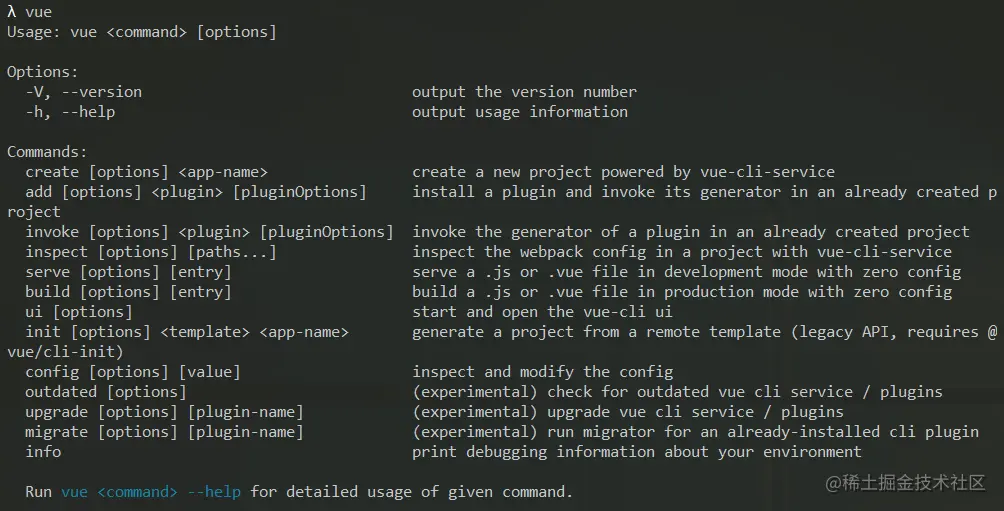1004x511 pixels.
Task: Click the "build" command name
Action: point(47,292)
